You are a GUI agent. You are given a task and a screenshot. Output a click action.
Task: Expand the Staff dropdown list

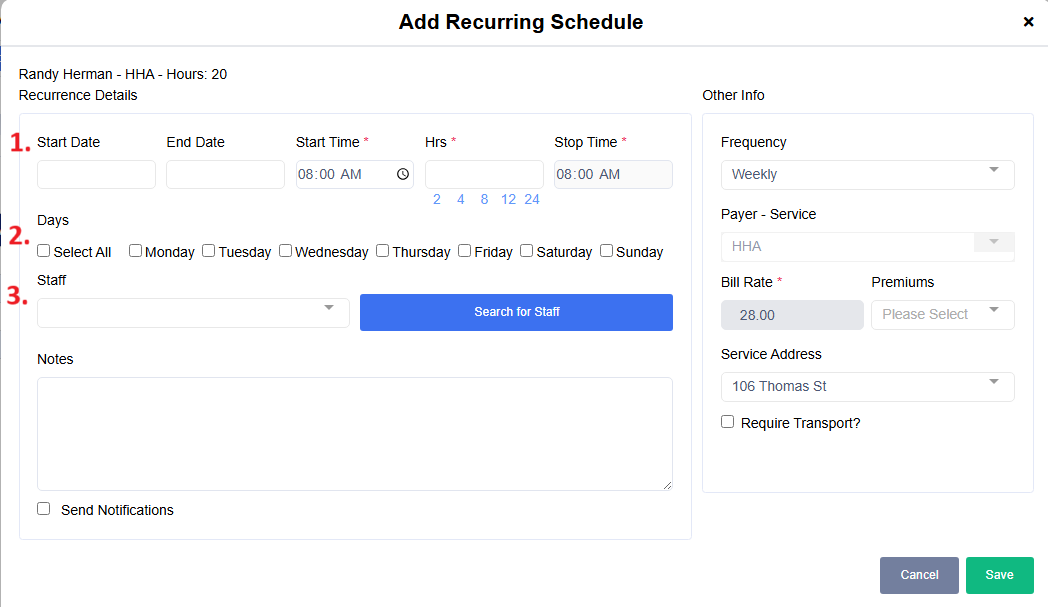193,312
